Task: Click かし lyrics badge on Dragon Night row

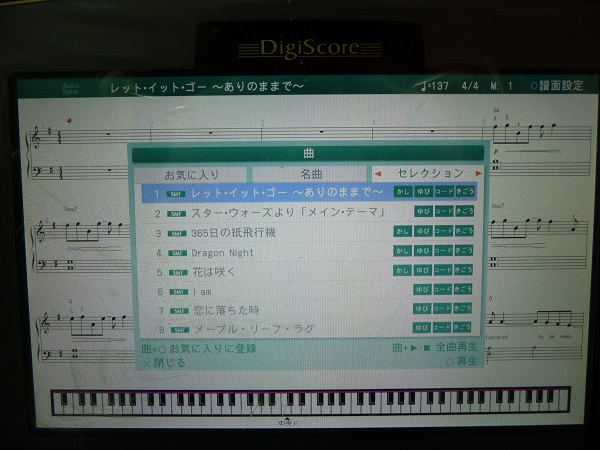Action: pyautogui.click(x=402, y=252)
